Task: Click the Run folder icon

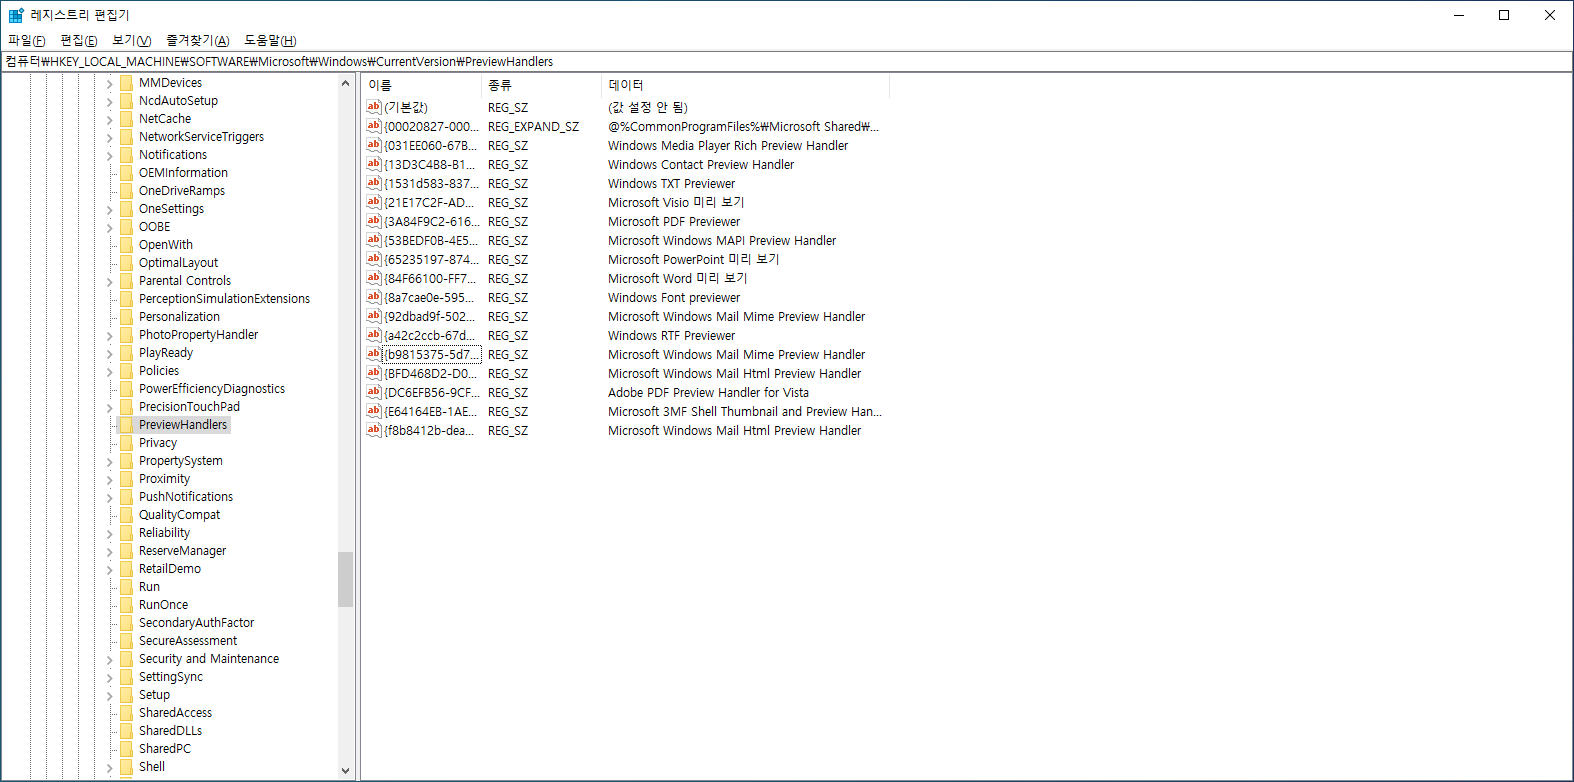Action: coord(126,587)
